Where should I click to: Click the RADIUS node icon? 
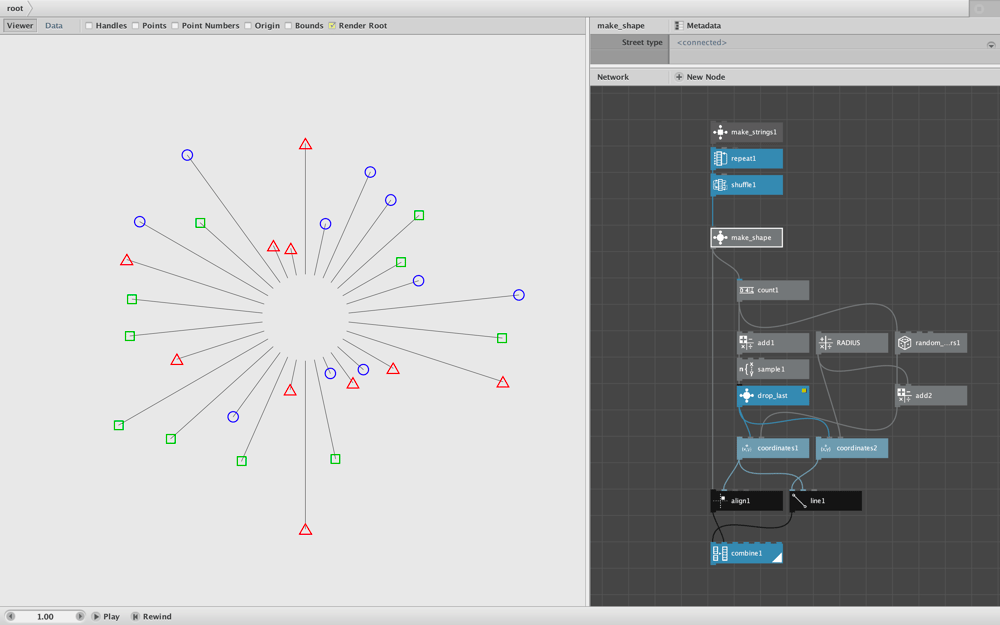point(825,342)
